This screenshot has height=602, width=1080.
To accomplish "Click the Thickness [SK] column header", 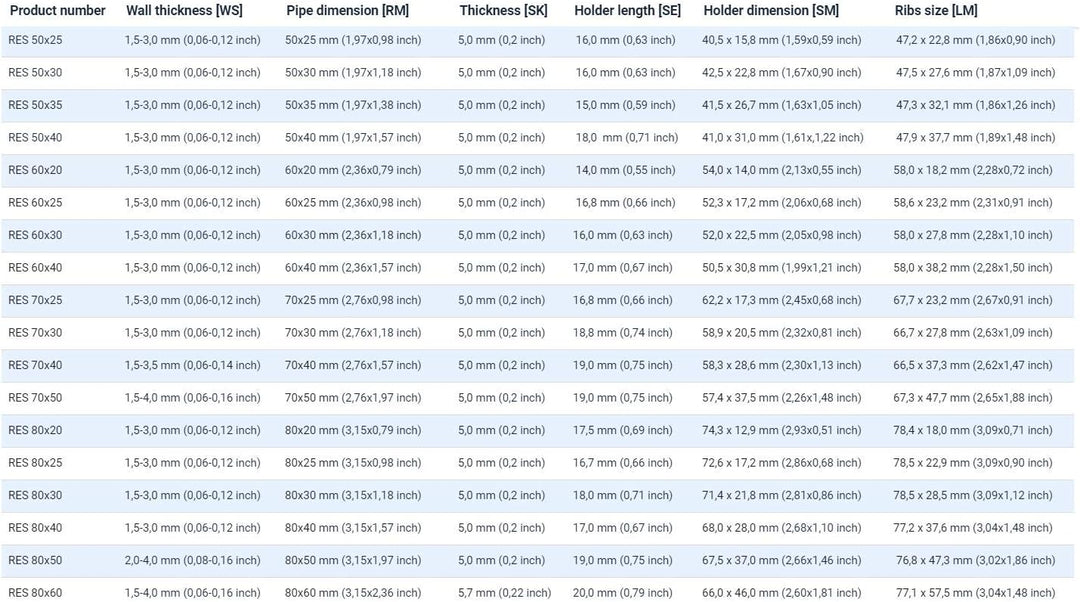I will pos(503,10).
